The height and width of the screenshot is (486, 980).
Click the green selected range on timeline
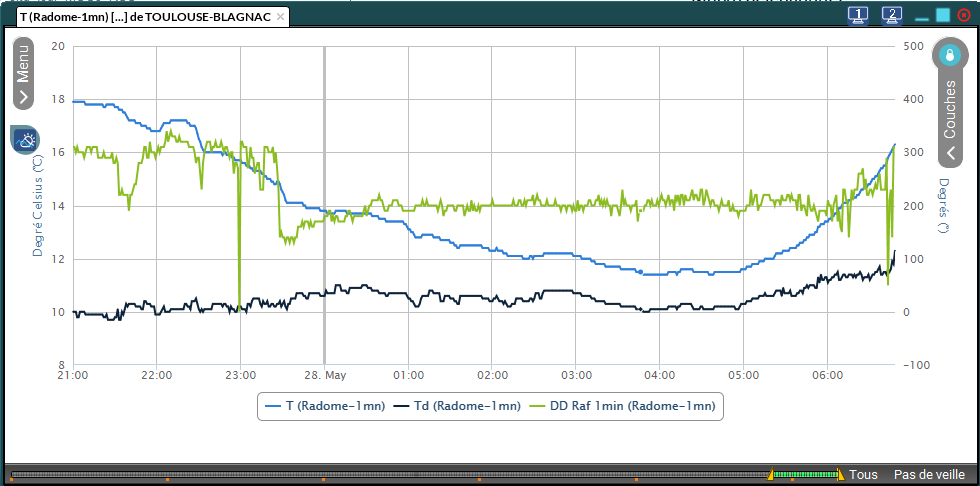tap(805, 474)
